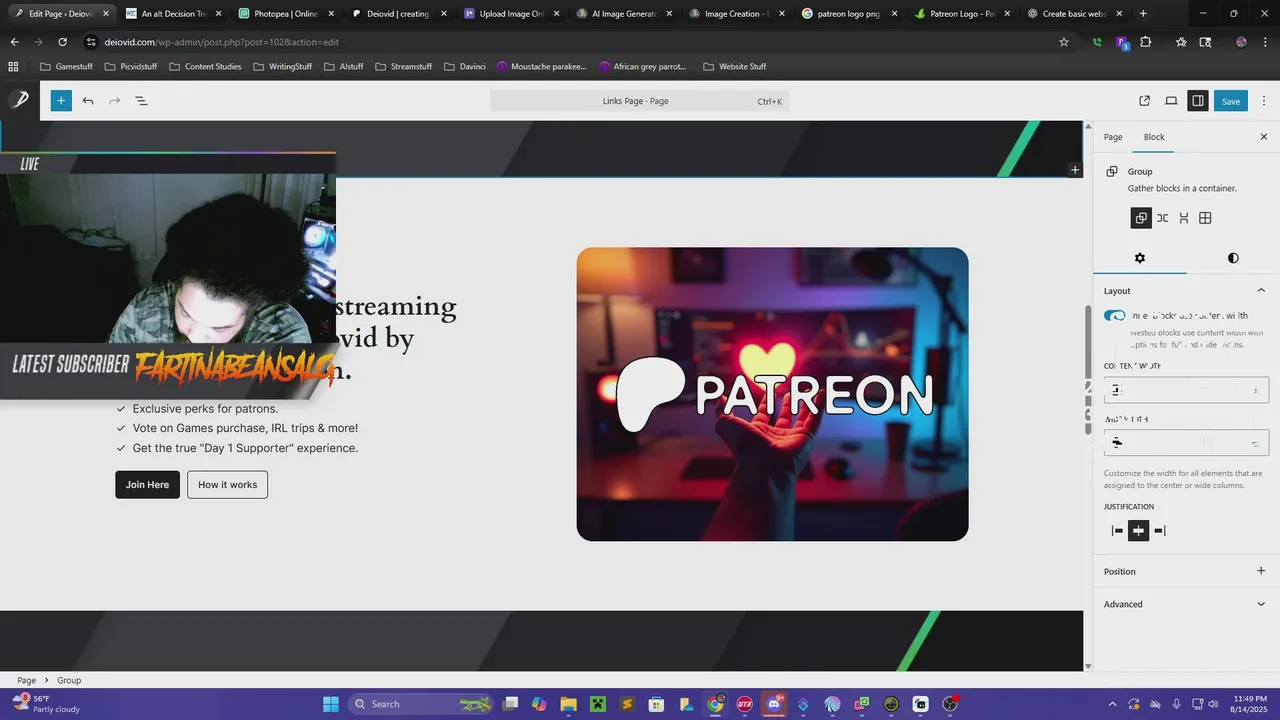Screen dimensions: 1280x720
Task: Go back in browser history
Action: tap(14, 42)
